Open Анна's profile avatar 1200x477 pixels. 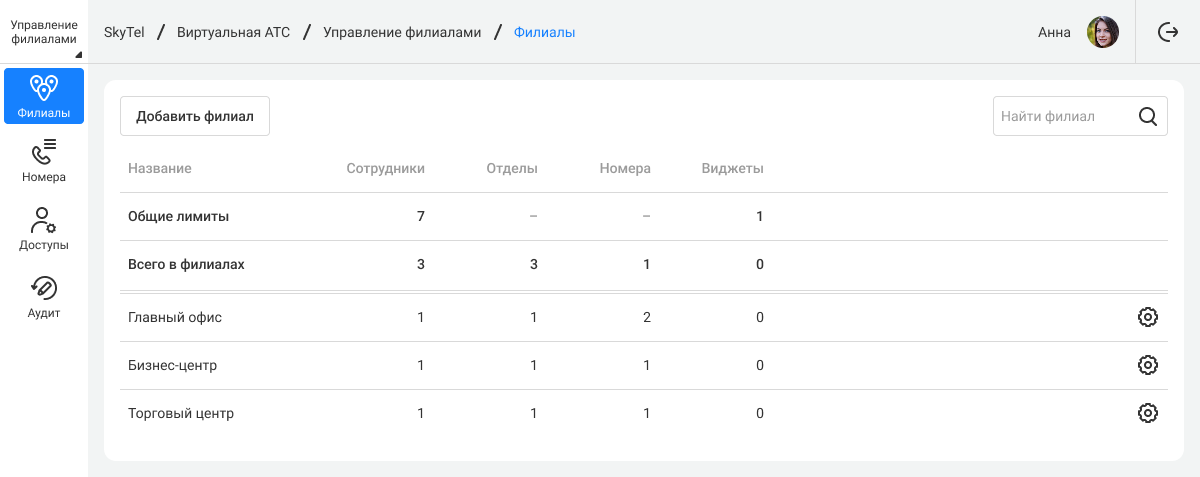point(1103,32)
